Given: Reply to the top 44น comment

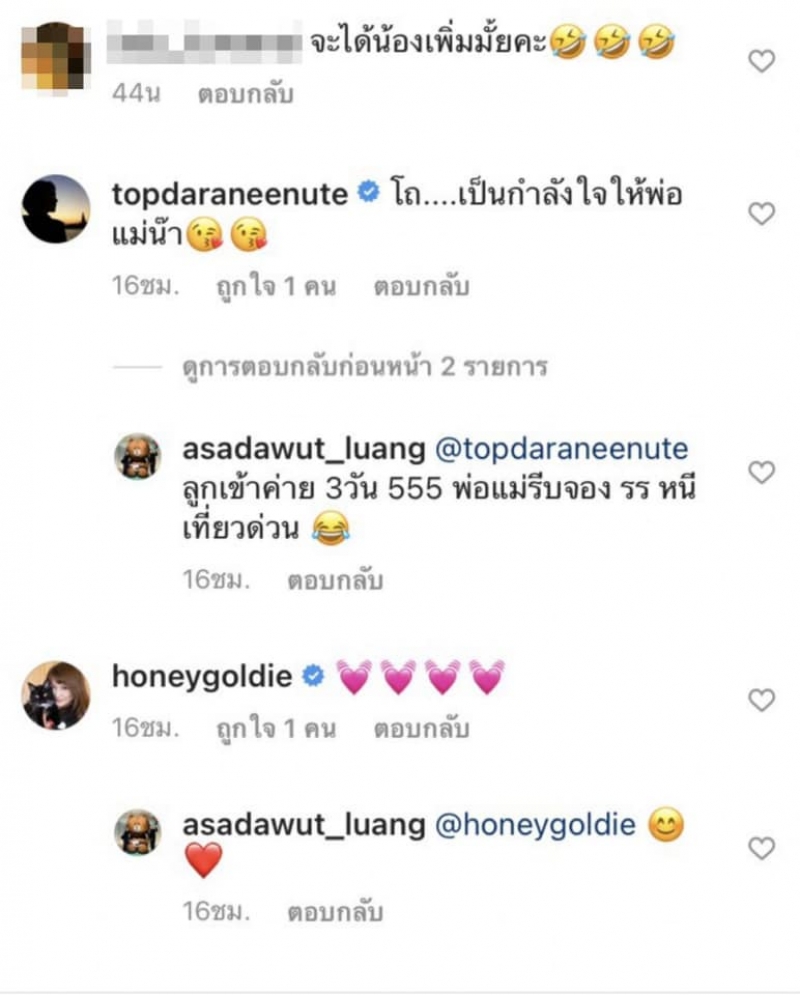Looking at the screenshot, I should pos(246,95).
